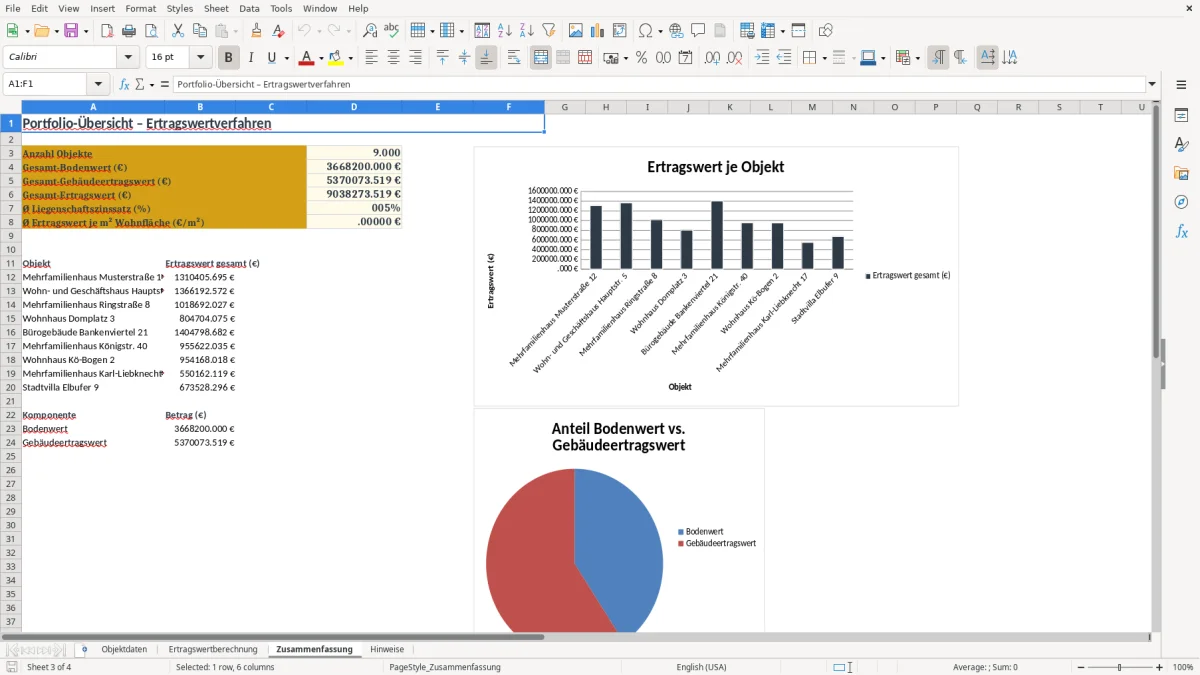Open underline style dropdown arrow
Image resolution: width=1200 pixels, height=675 pixels.
tap(286, 58)
